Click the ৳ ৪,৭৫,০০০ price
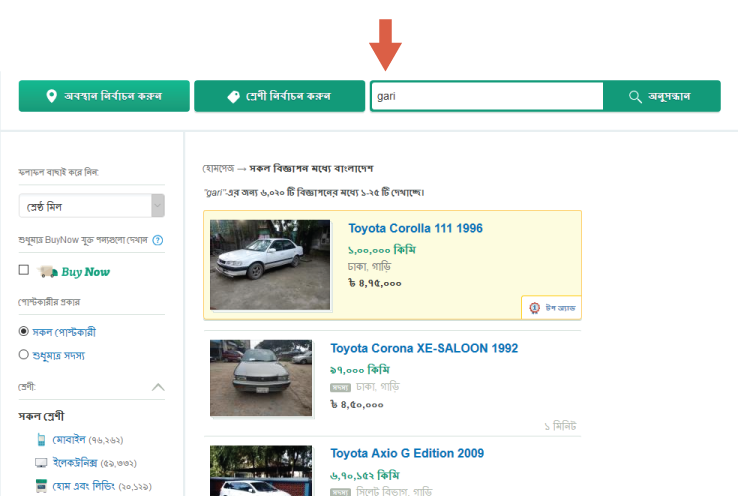738x496 pixels. [375, 283]
